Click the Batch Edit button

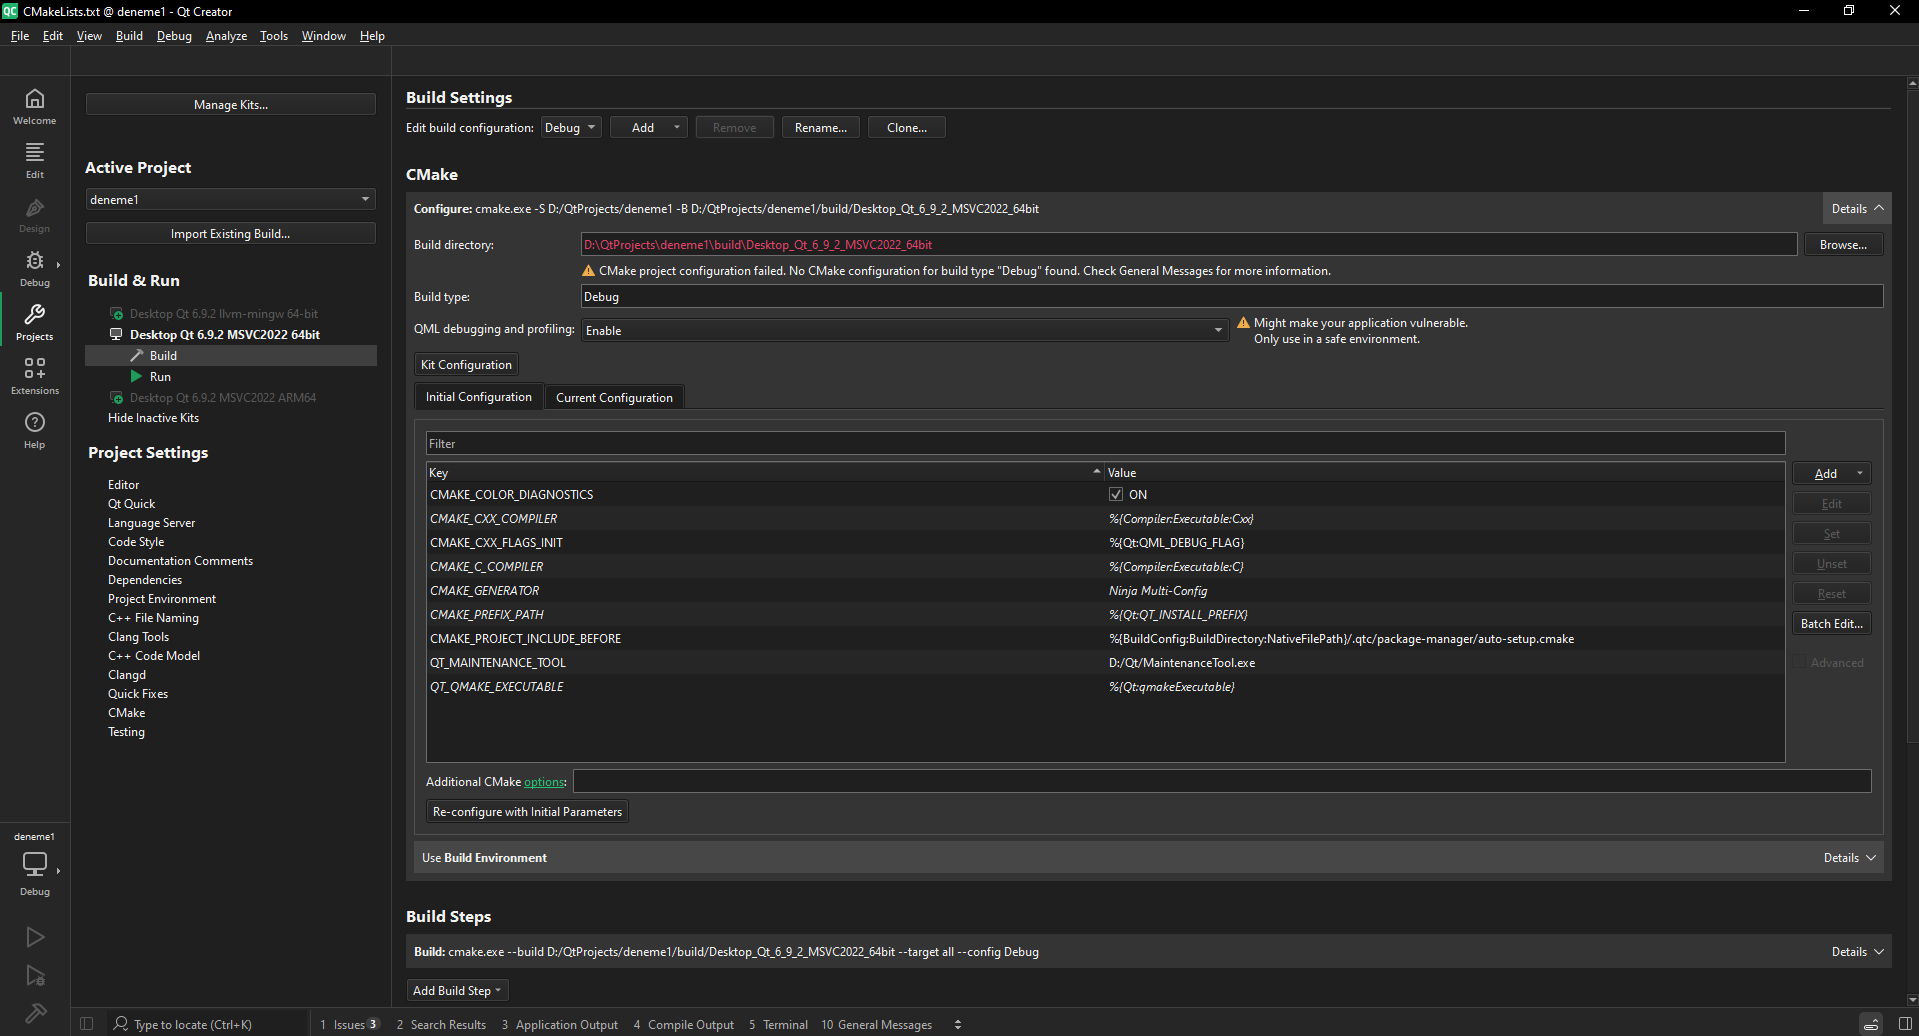point(1832,624)
